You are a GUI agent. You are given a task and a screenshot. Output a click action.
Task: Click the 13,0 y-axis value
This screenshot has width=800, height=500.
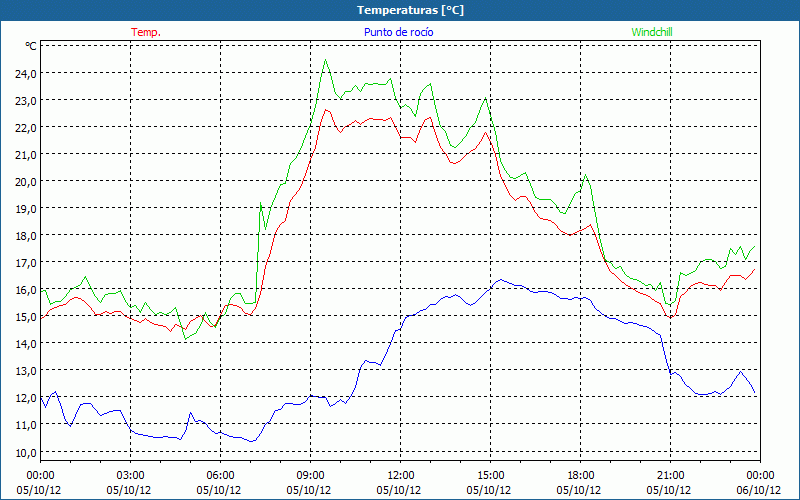coord(26,371)
